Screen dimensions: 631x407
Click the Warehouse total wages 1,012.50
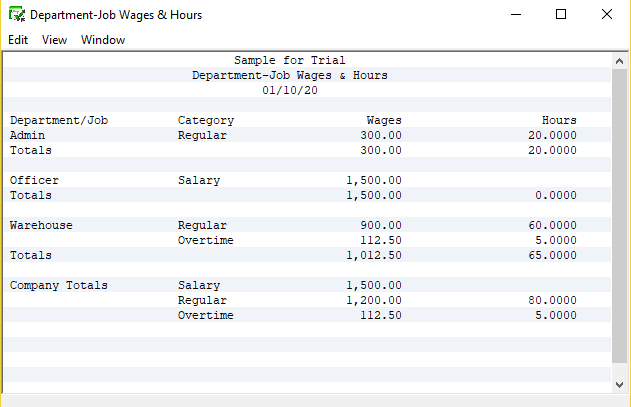pos(374,255)
